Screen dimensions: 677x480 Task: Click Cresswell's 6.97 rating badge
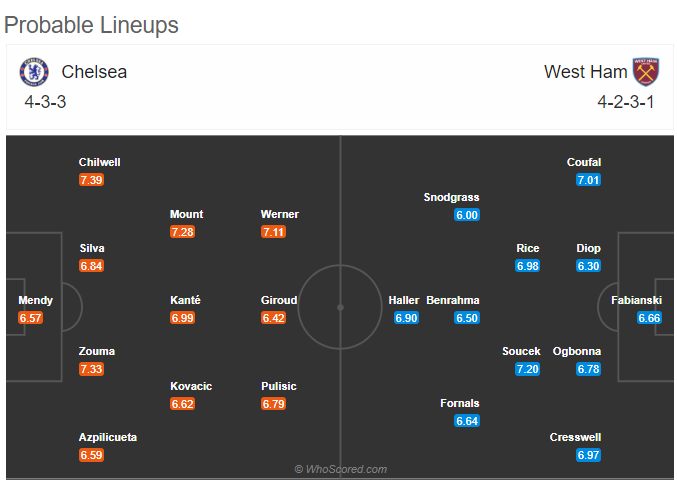pos(588,455)
